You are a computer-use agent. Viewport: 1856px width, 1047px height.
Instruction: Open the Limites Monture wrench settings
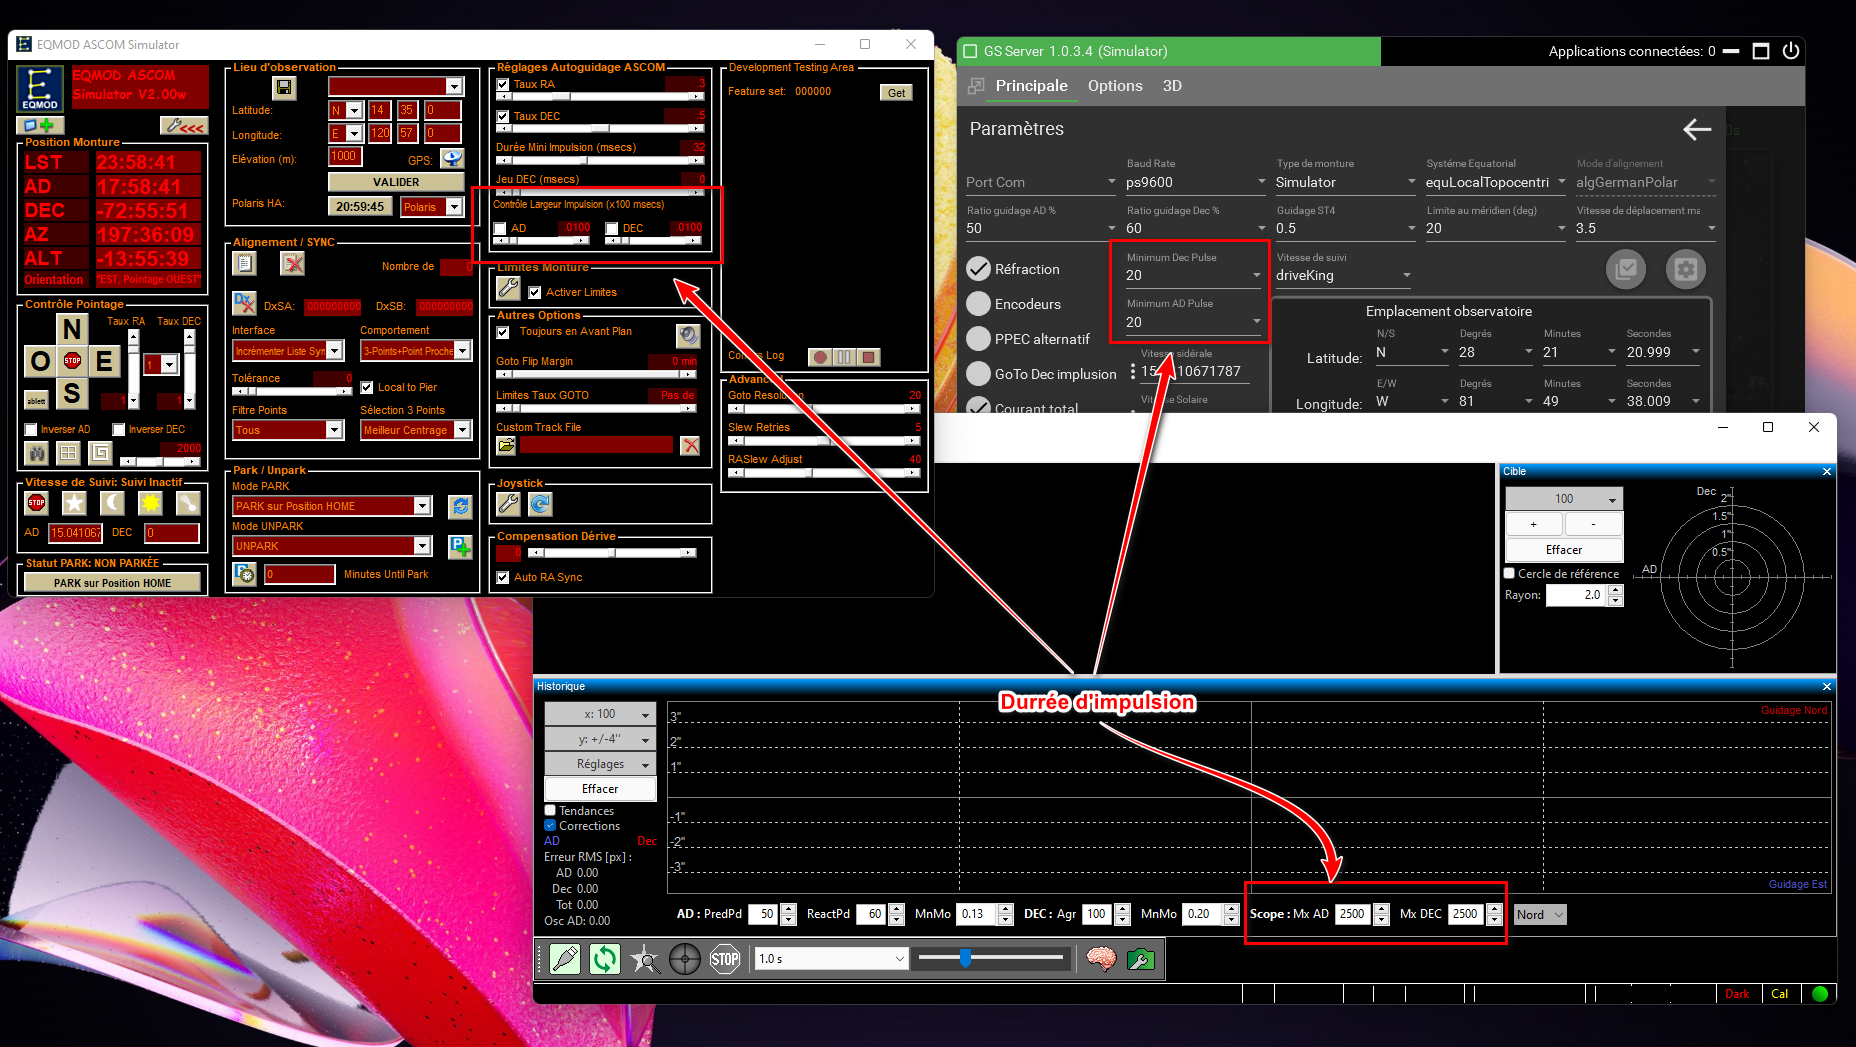508,289
